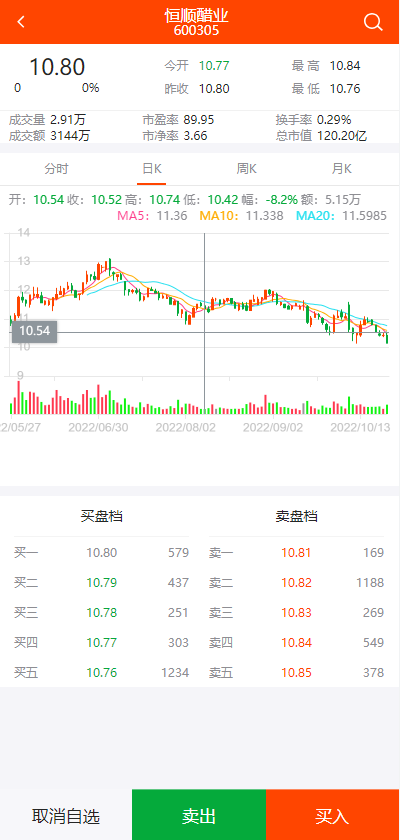Select 买一 bid price 10.80

(102, 553)
